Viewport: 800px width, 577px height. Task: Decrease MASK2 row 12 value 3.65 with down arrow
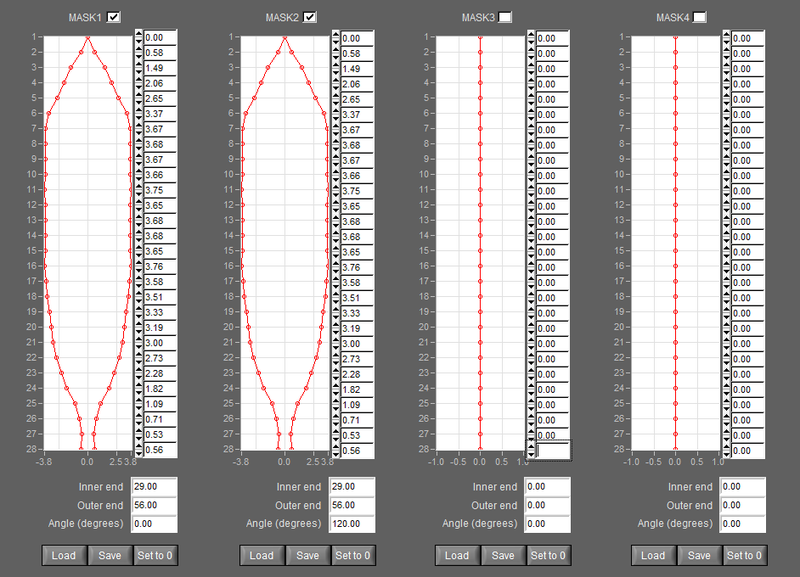pyautogui.click(x=336, y=210)
